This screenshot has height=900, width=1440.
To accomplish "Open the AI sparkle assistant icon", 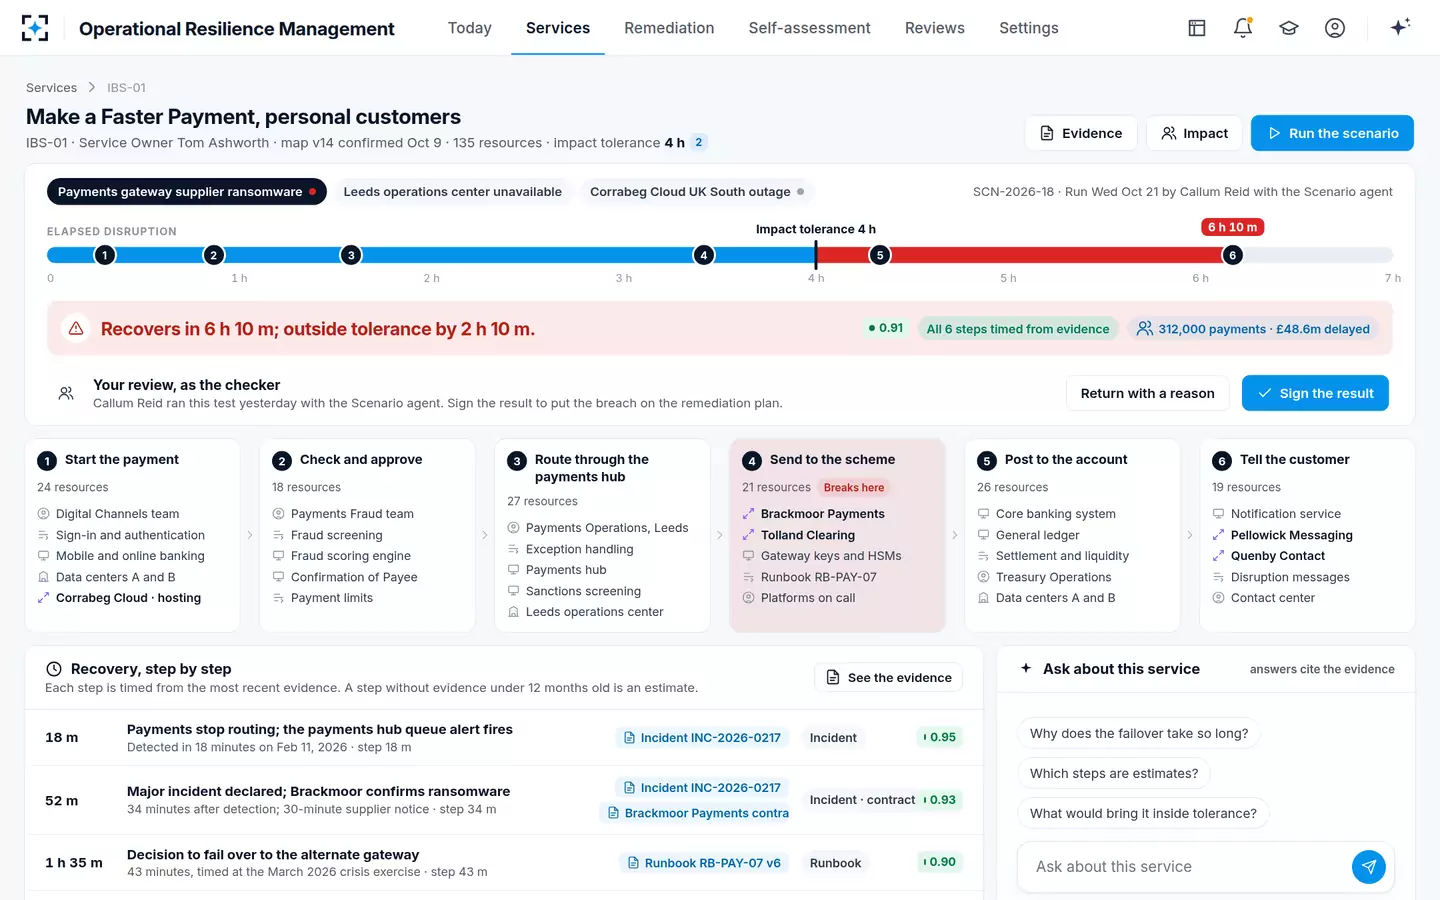I will (x=1400, y=27).
